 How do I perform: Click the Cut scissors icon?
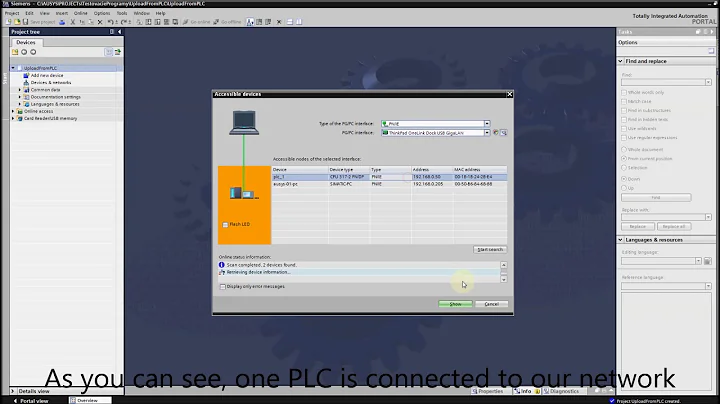(x=73, y=22)
